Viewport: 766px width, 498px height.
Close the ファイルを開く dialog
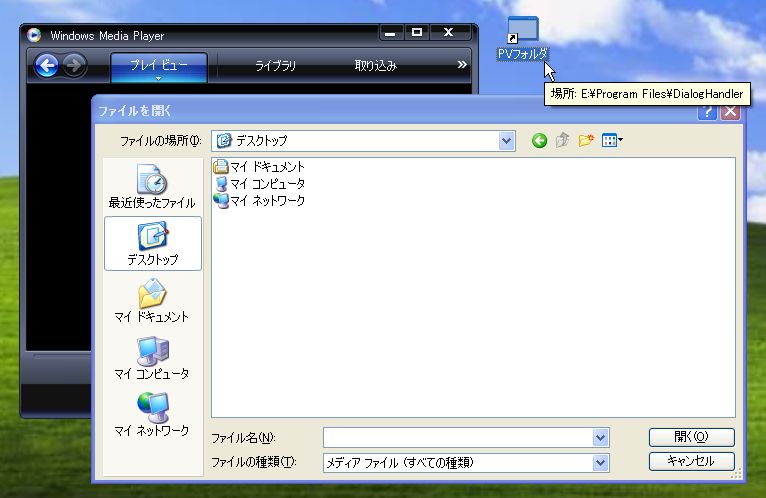pos(731,111)
